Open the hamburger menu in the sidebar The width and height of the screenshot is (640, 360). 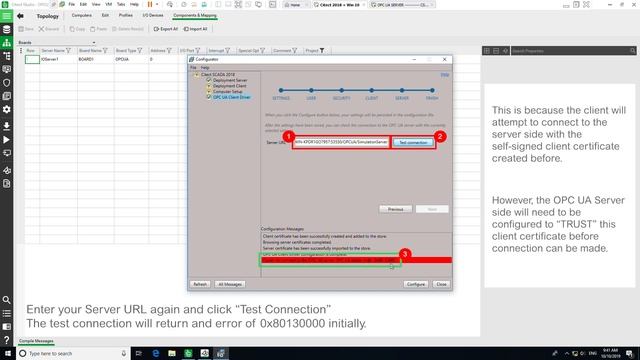coord(7,16)
